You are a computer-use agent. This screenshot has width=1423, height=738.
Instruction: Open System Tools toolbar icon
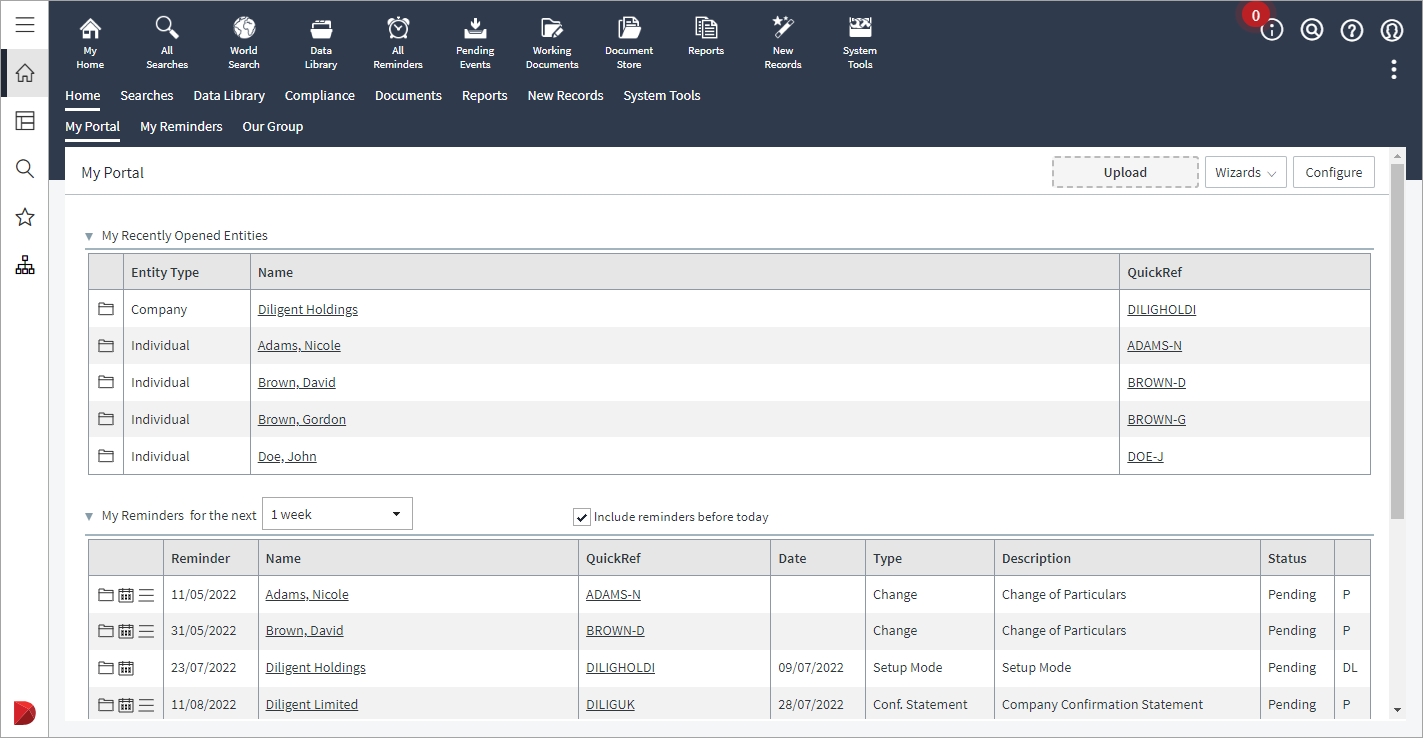click(x=860, y=43)
